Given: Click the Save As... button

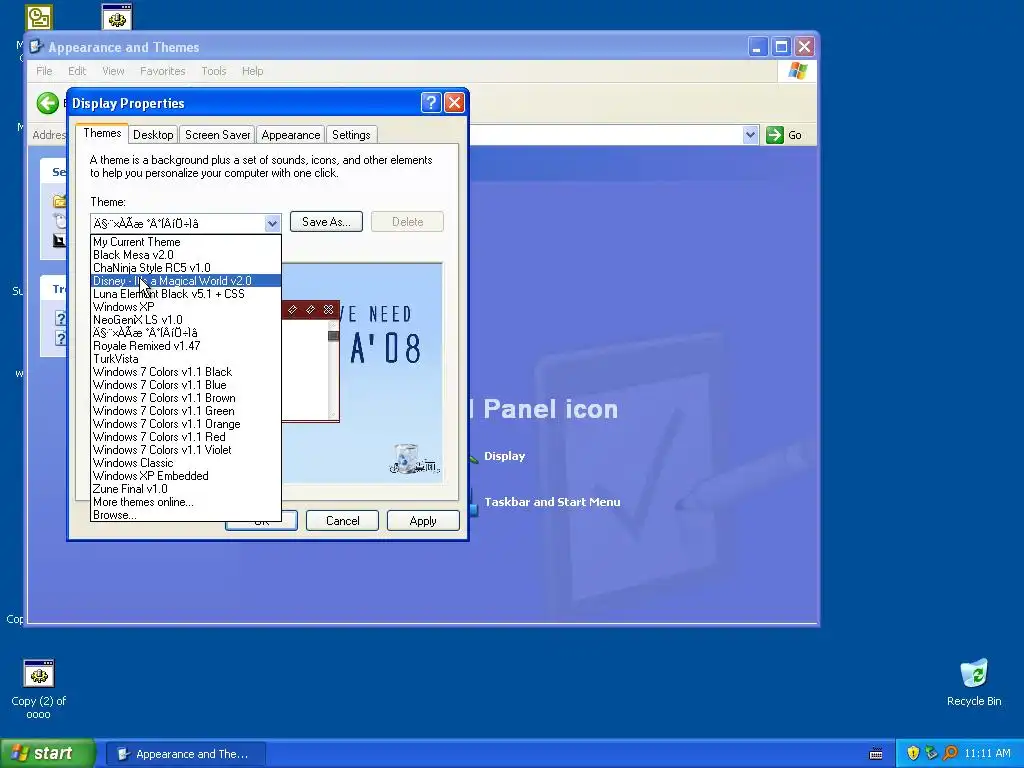Looking at the screenshot, I should pyautogui.click(x=326, y=222).
